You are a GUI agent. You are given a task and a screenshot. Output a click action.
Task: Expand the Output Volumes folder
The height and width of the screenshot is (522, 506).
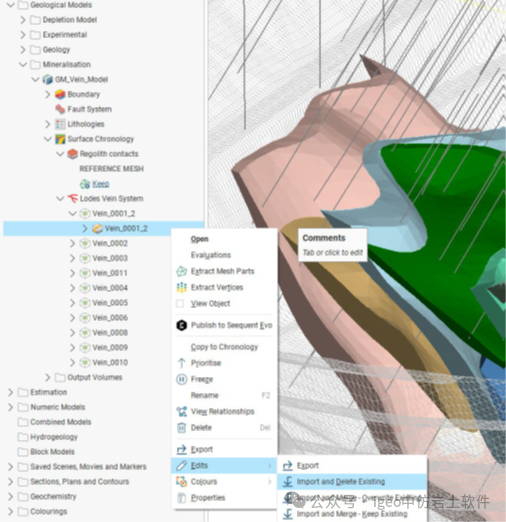[x=48, y=377]
